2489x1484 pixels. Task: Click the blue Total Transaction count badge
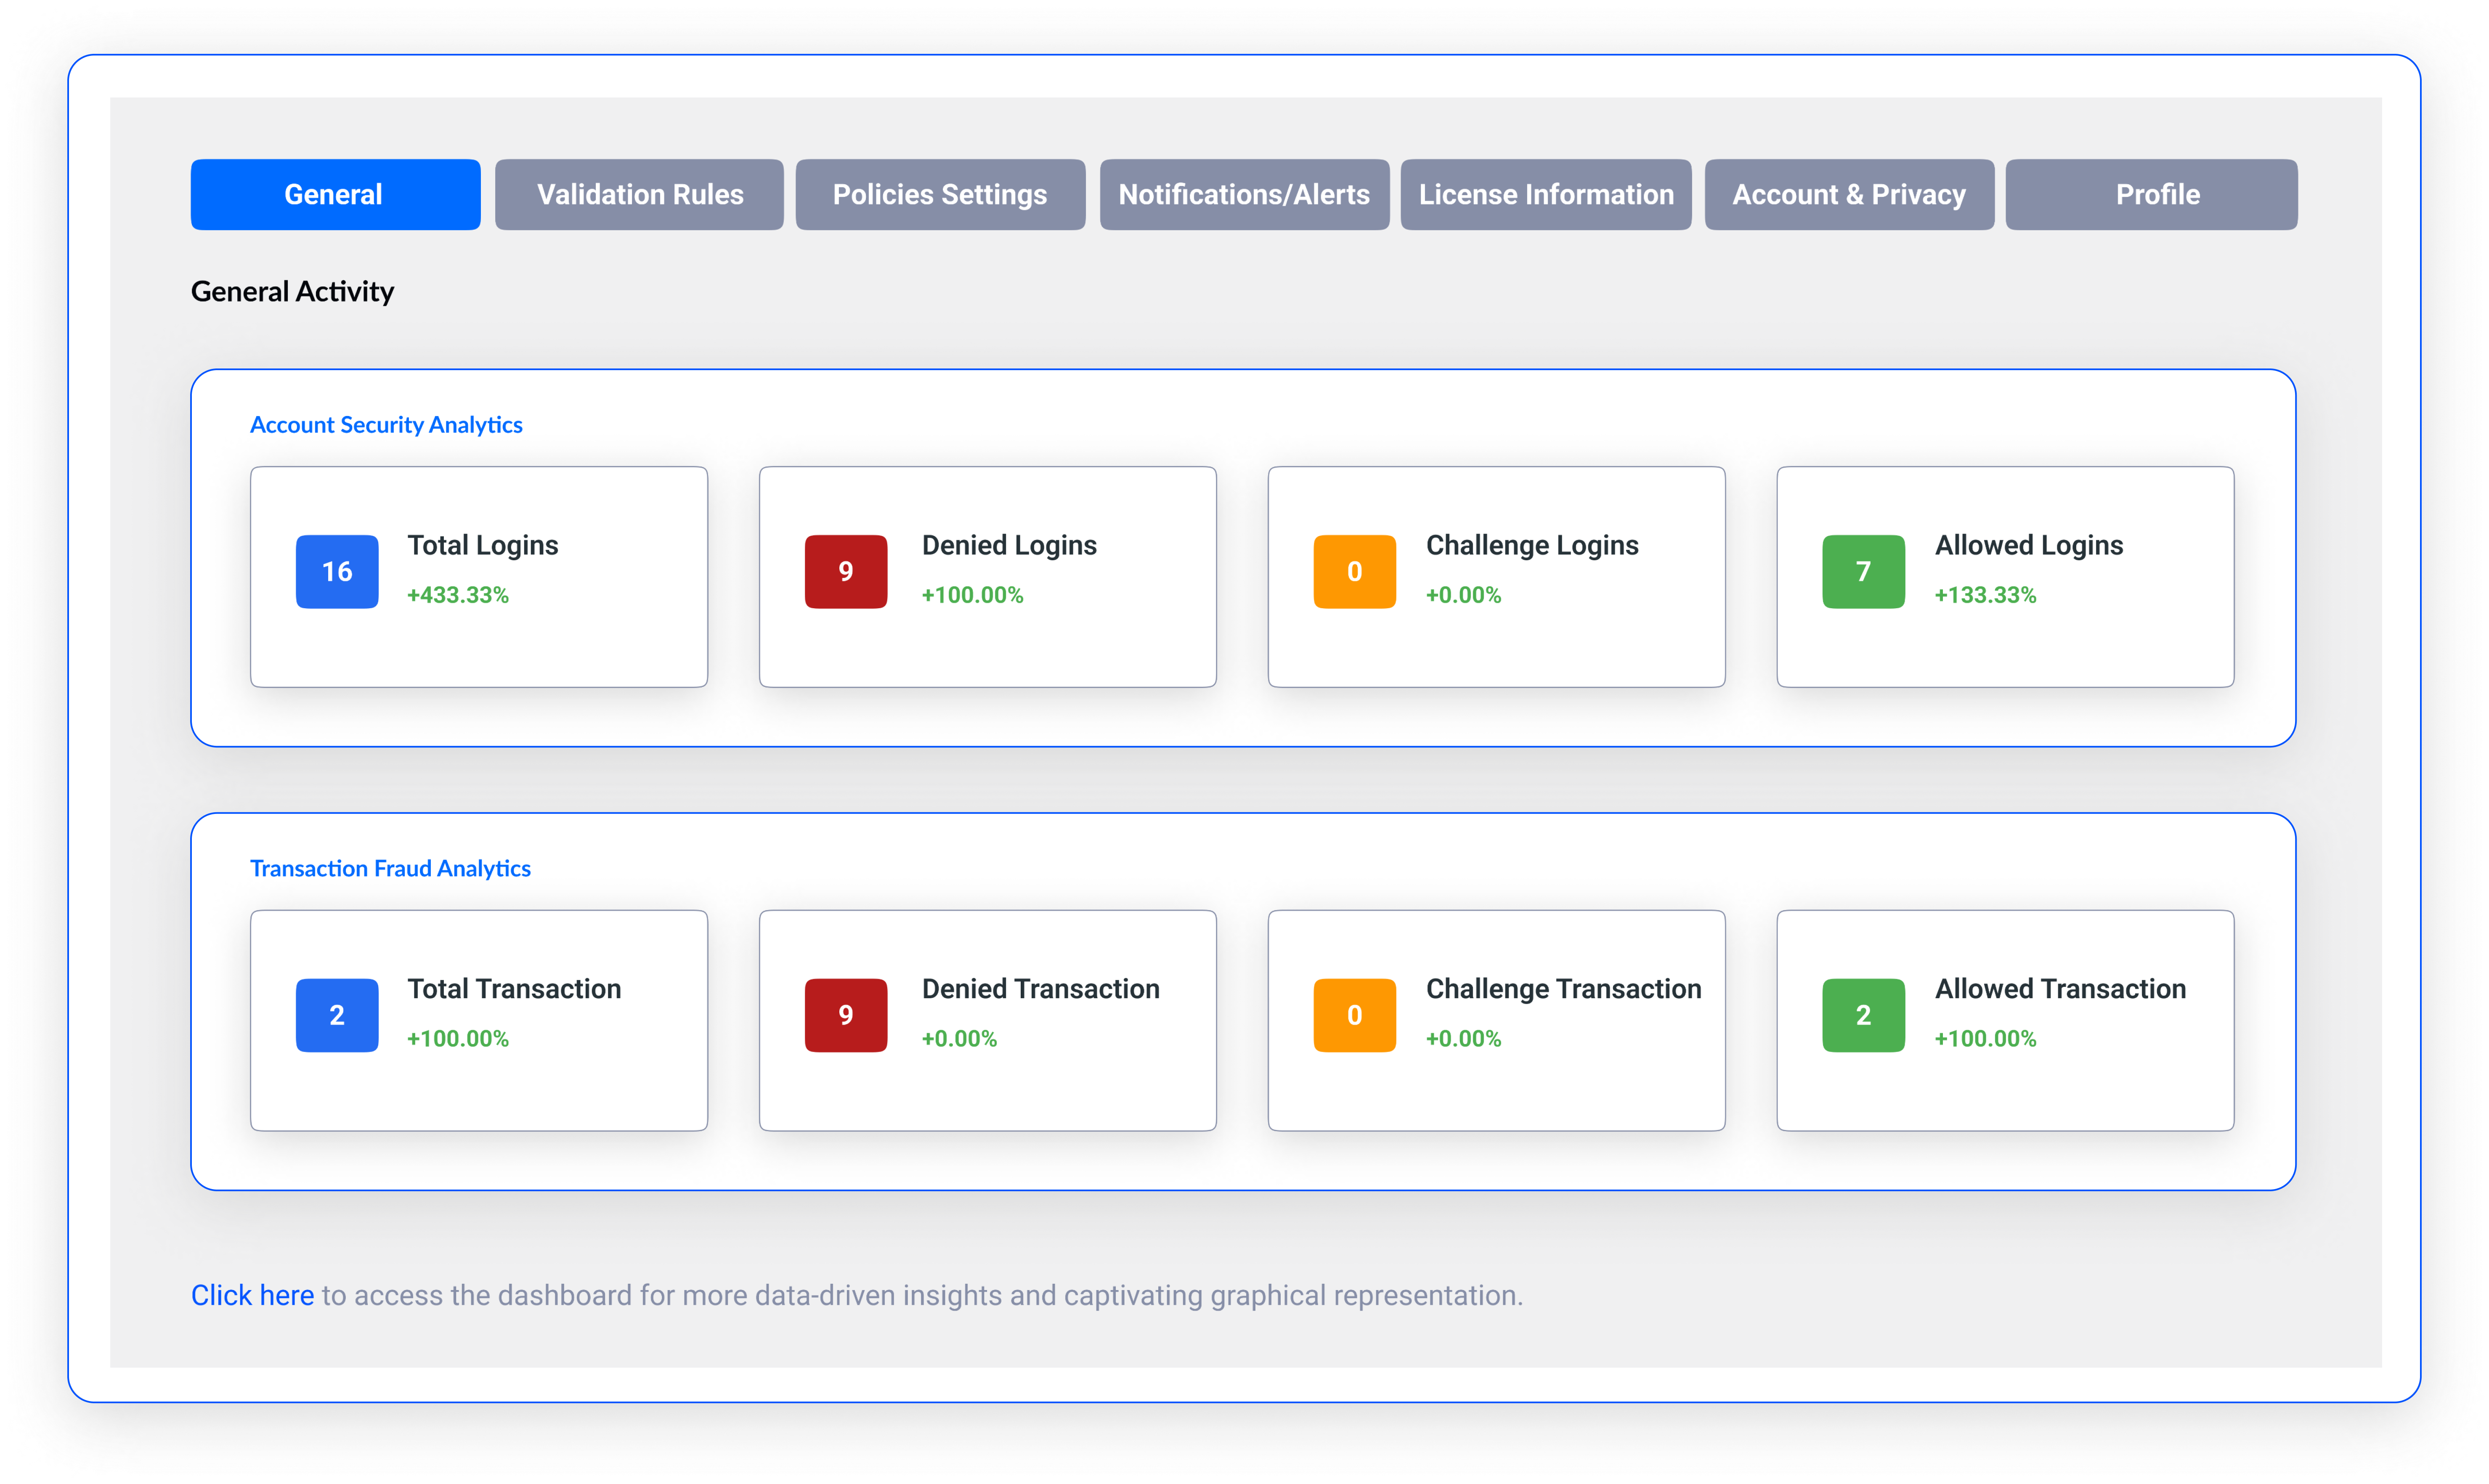click(337, 1015)
